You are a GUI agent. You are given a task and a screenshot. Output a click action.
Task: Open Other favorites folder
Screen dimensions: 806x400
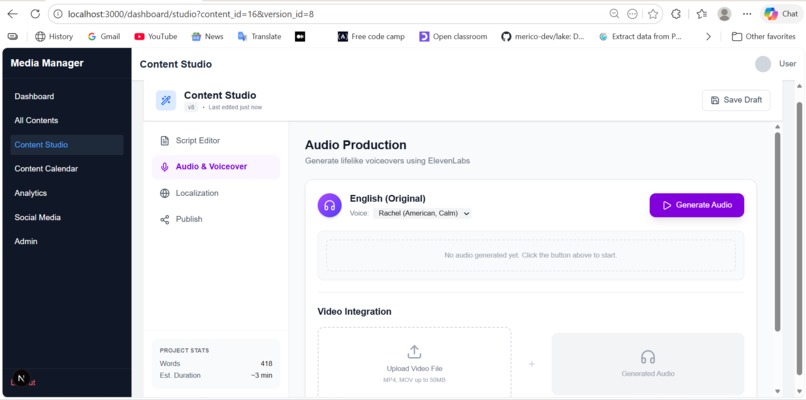click(763, 37)
